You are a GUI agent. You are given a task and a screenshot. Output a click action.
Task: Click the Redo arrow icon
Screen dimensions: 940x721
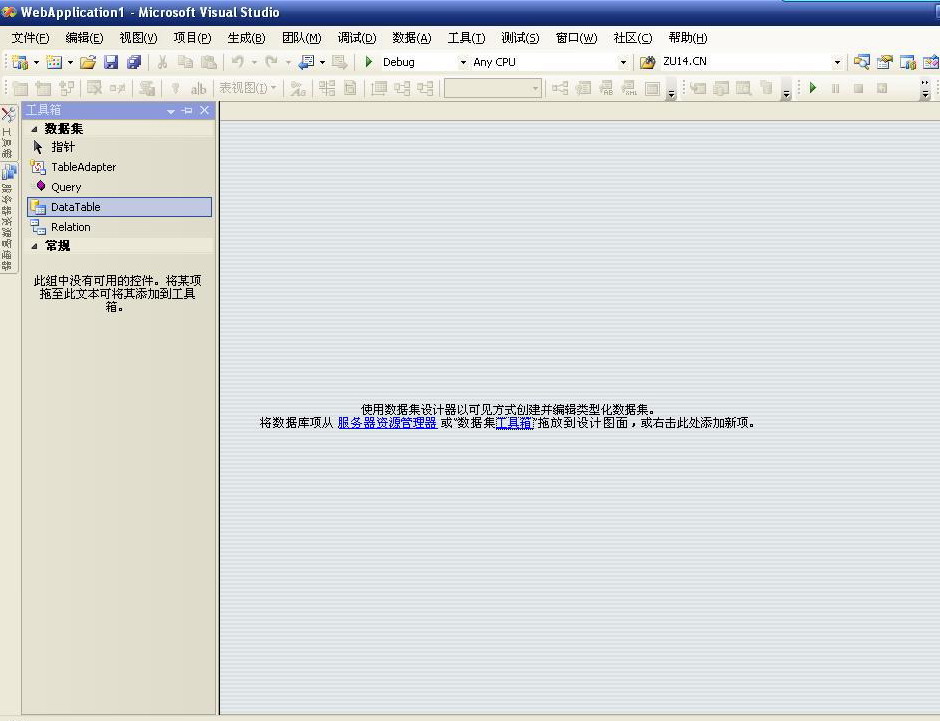coord(272,62)
